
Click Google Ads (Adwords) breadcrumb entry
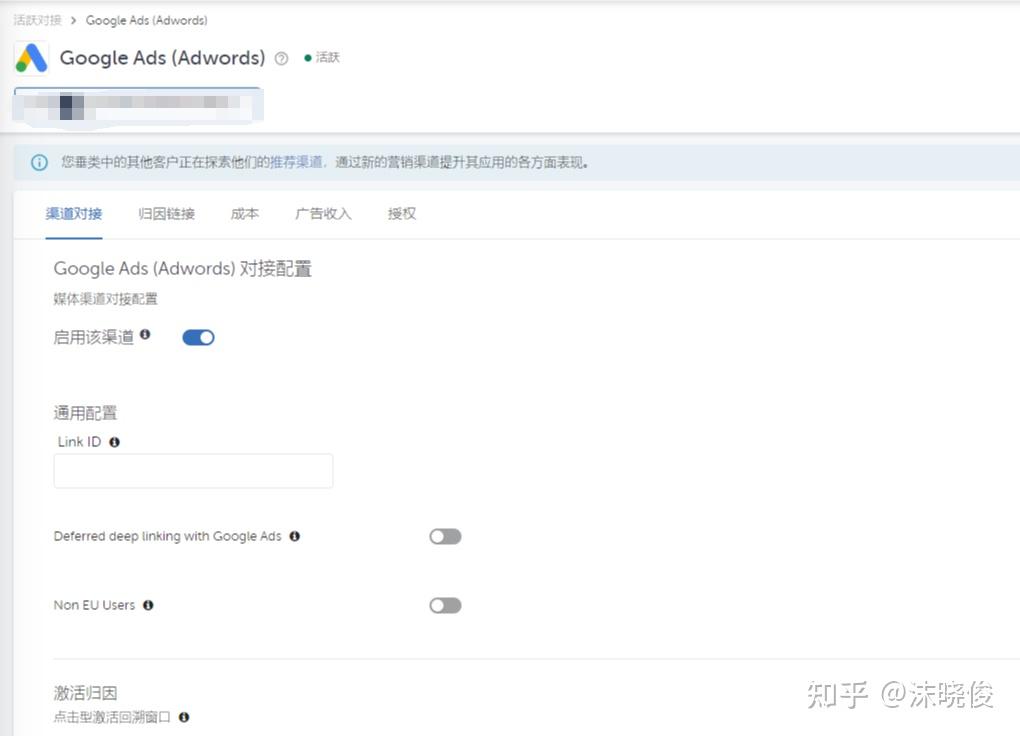tap(146, 20)
